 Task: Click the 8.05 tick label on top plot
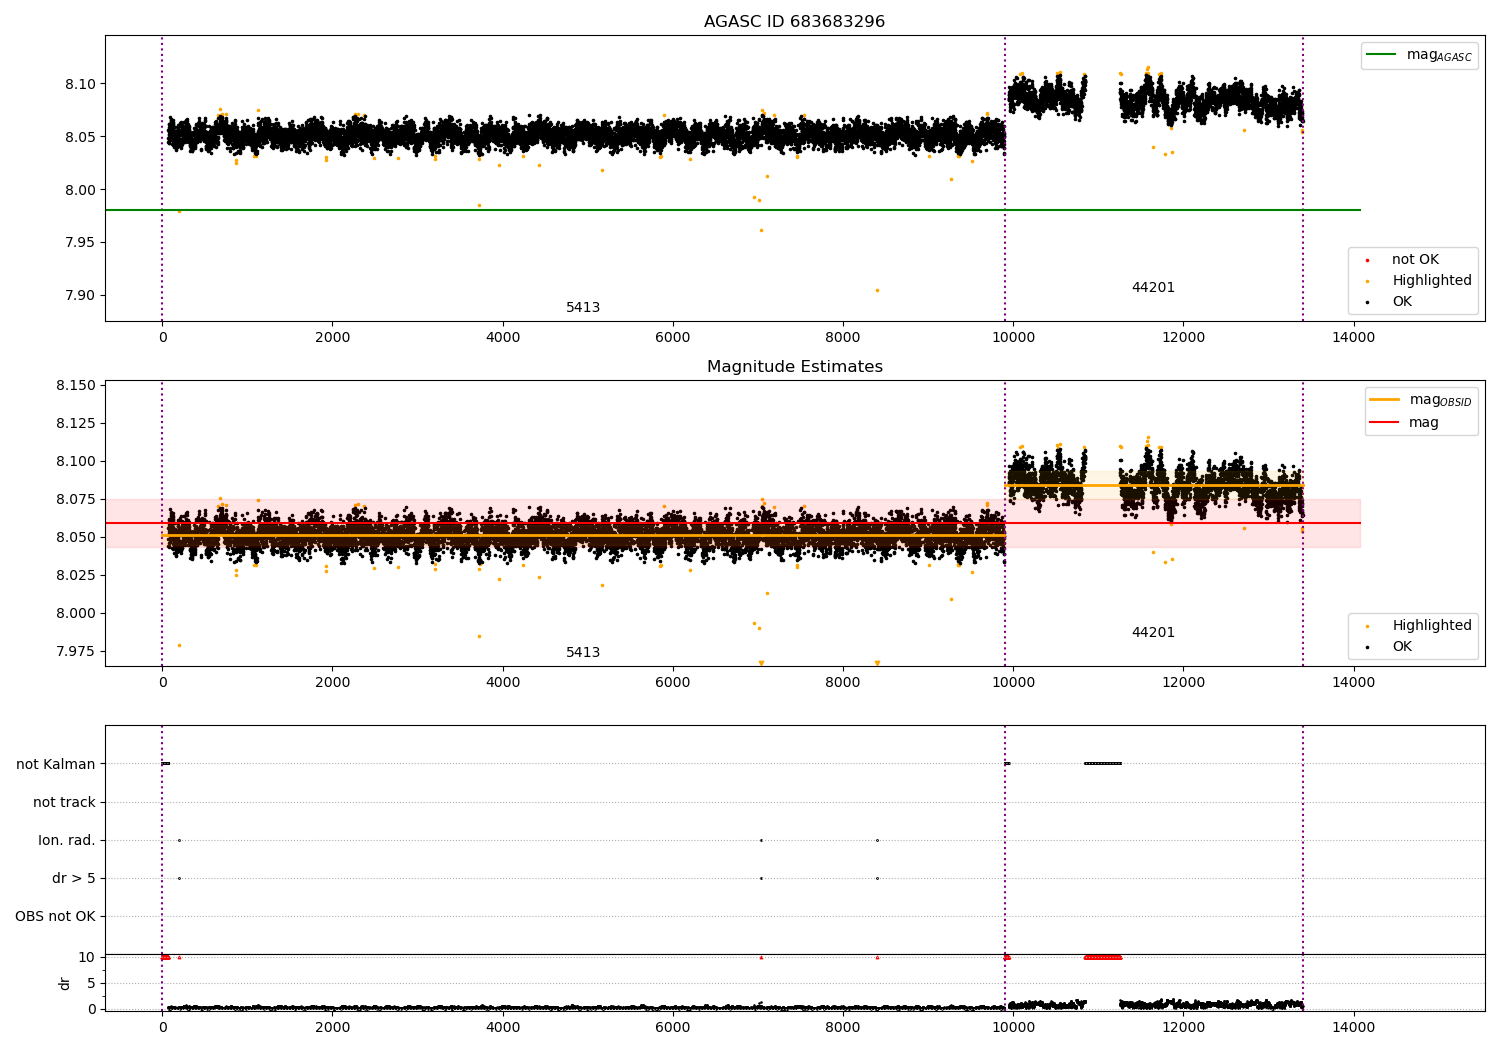(81, 137)
